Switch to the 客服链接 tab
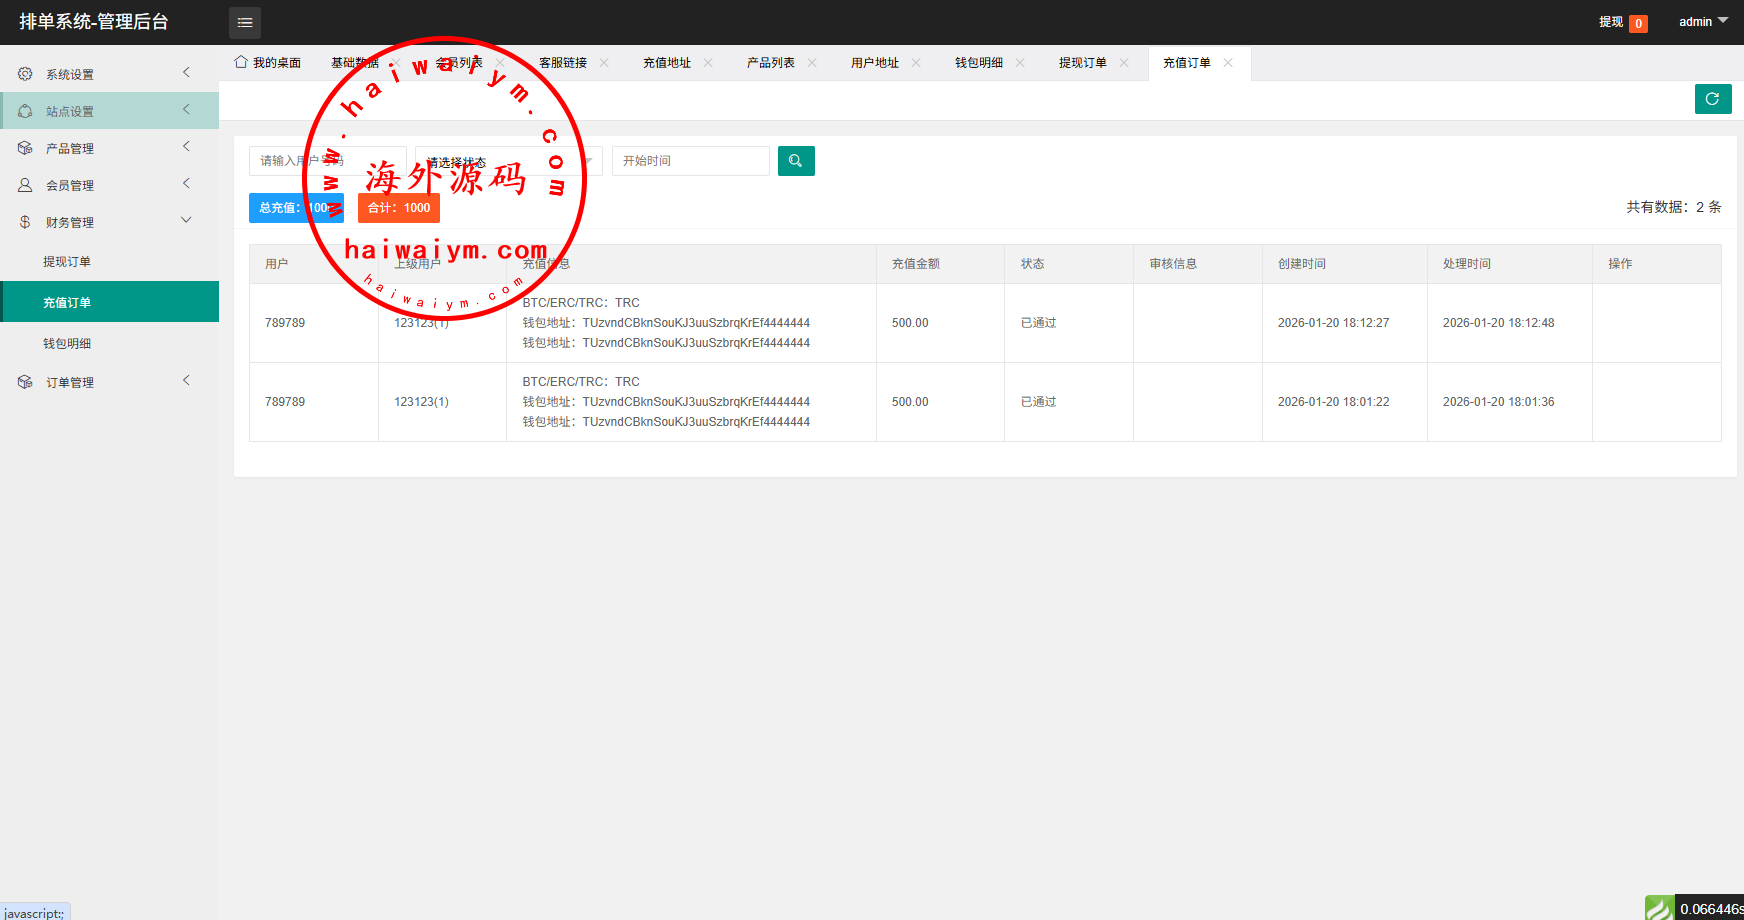This screenshot has width=1744, height=920. tap(562, 62)
